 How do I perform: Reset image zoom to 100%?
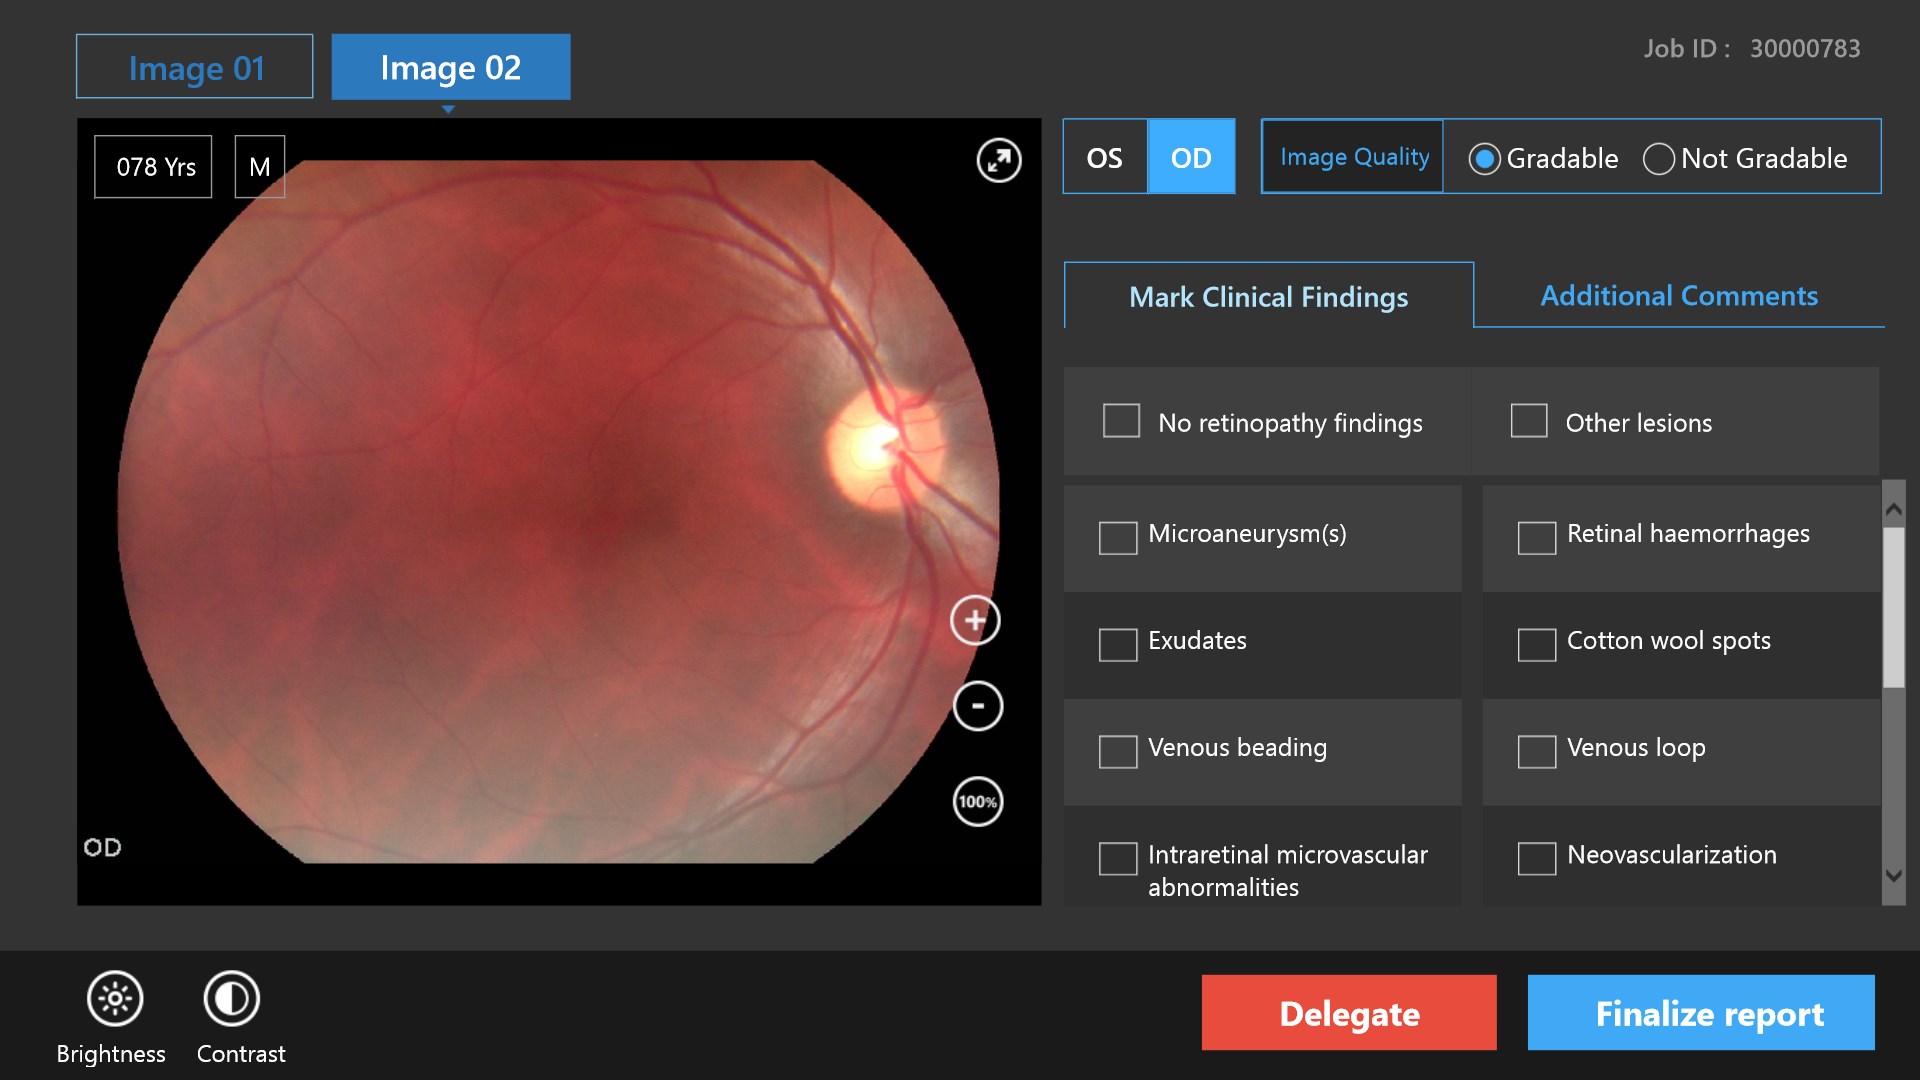click(977, 801)
